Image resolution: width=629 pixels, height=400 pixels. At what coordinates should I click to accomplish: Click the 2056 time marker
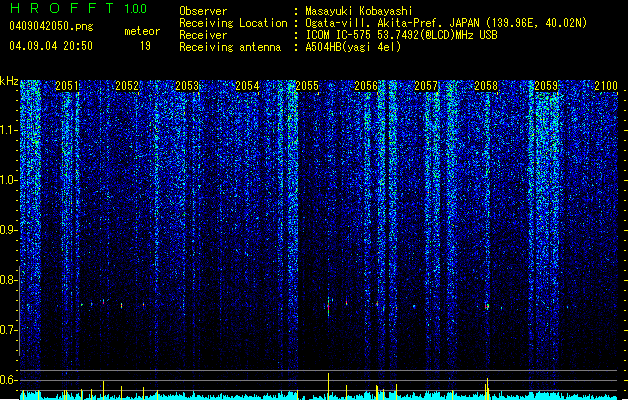coord(366,86)
